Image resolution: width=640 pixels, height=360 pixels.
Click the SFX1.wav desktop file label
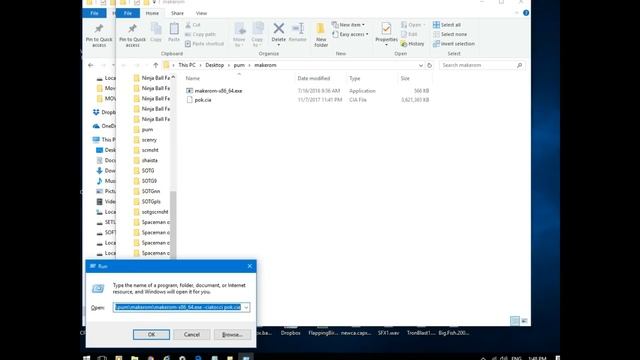389,333
